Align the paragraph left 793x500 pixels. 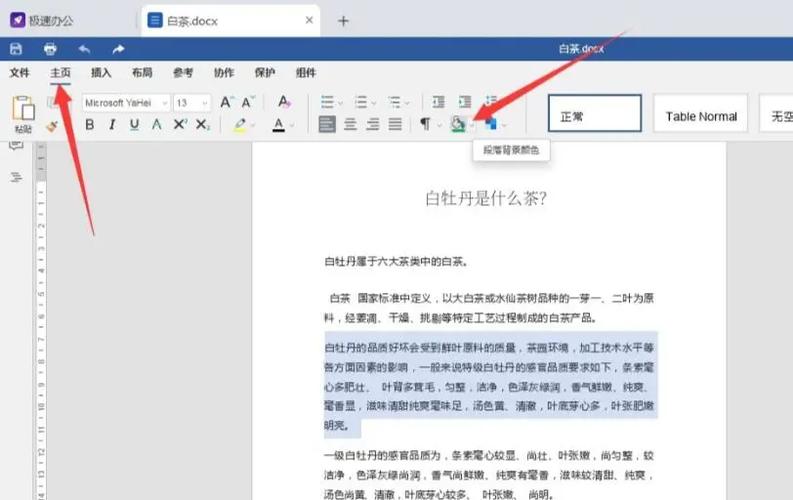coord(327,124)
